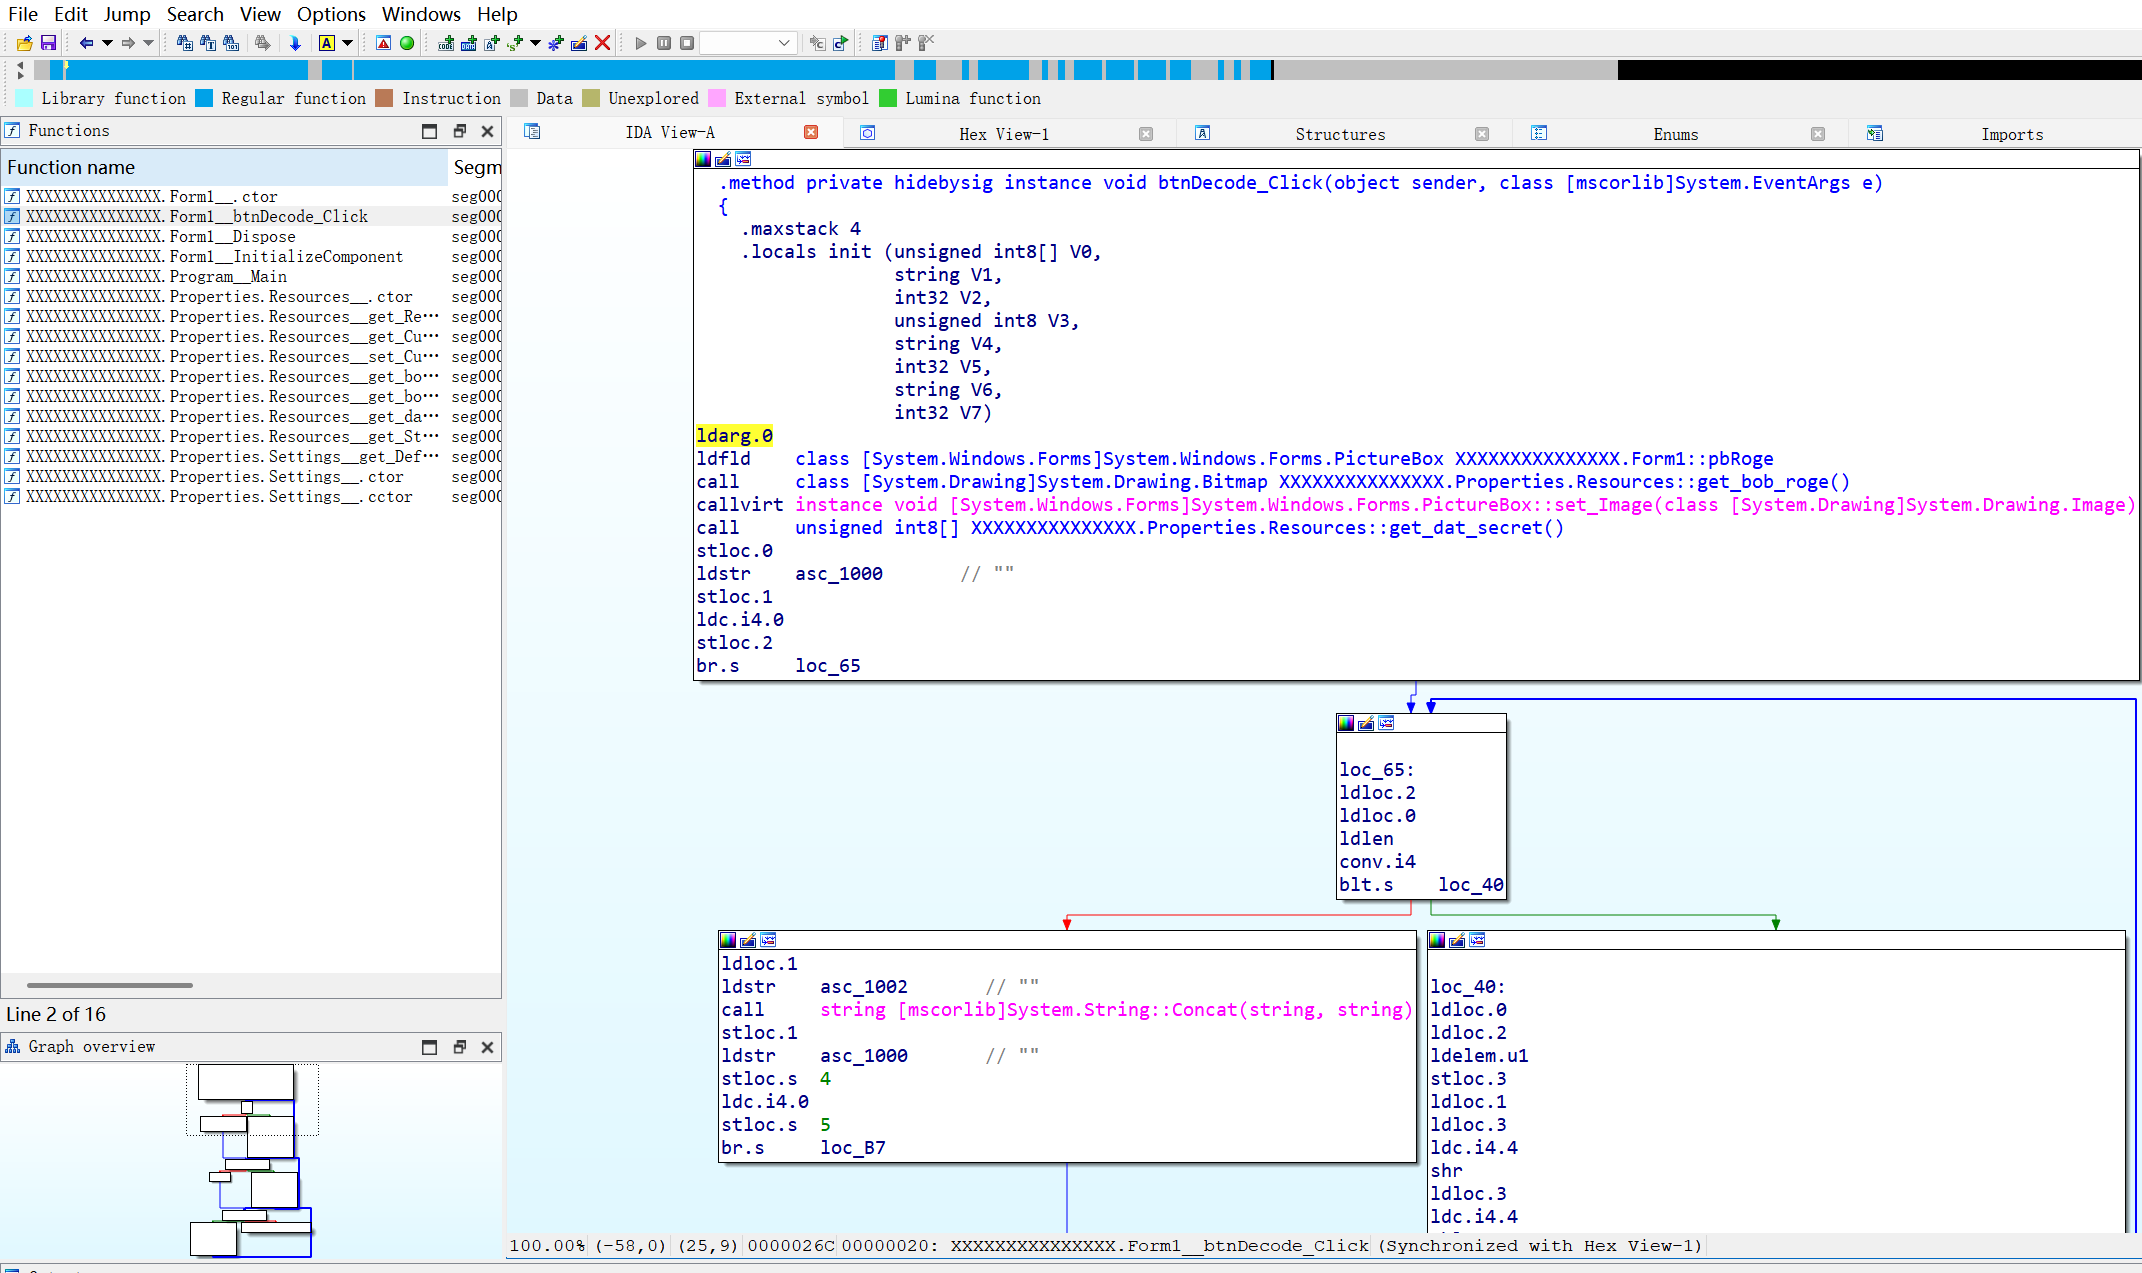Click the Functions list horizontal scrollbar
Screen dimensions: 2142x1273
pos(110,985)
